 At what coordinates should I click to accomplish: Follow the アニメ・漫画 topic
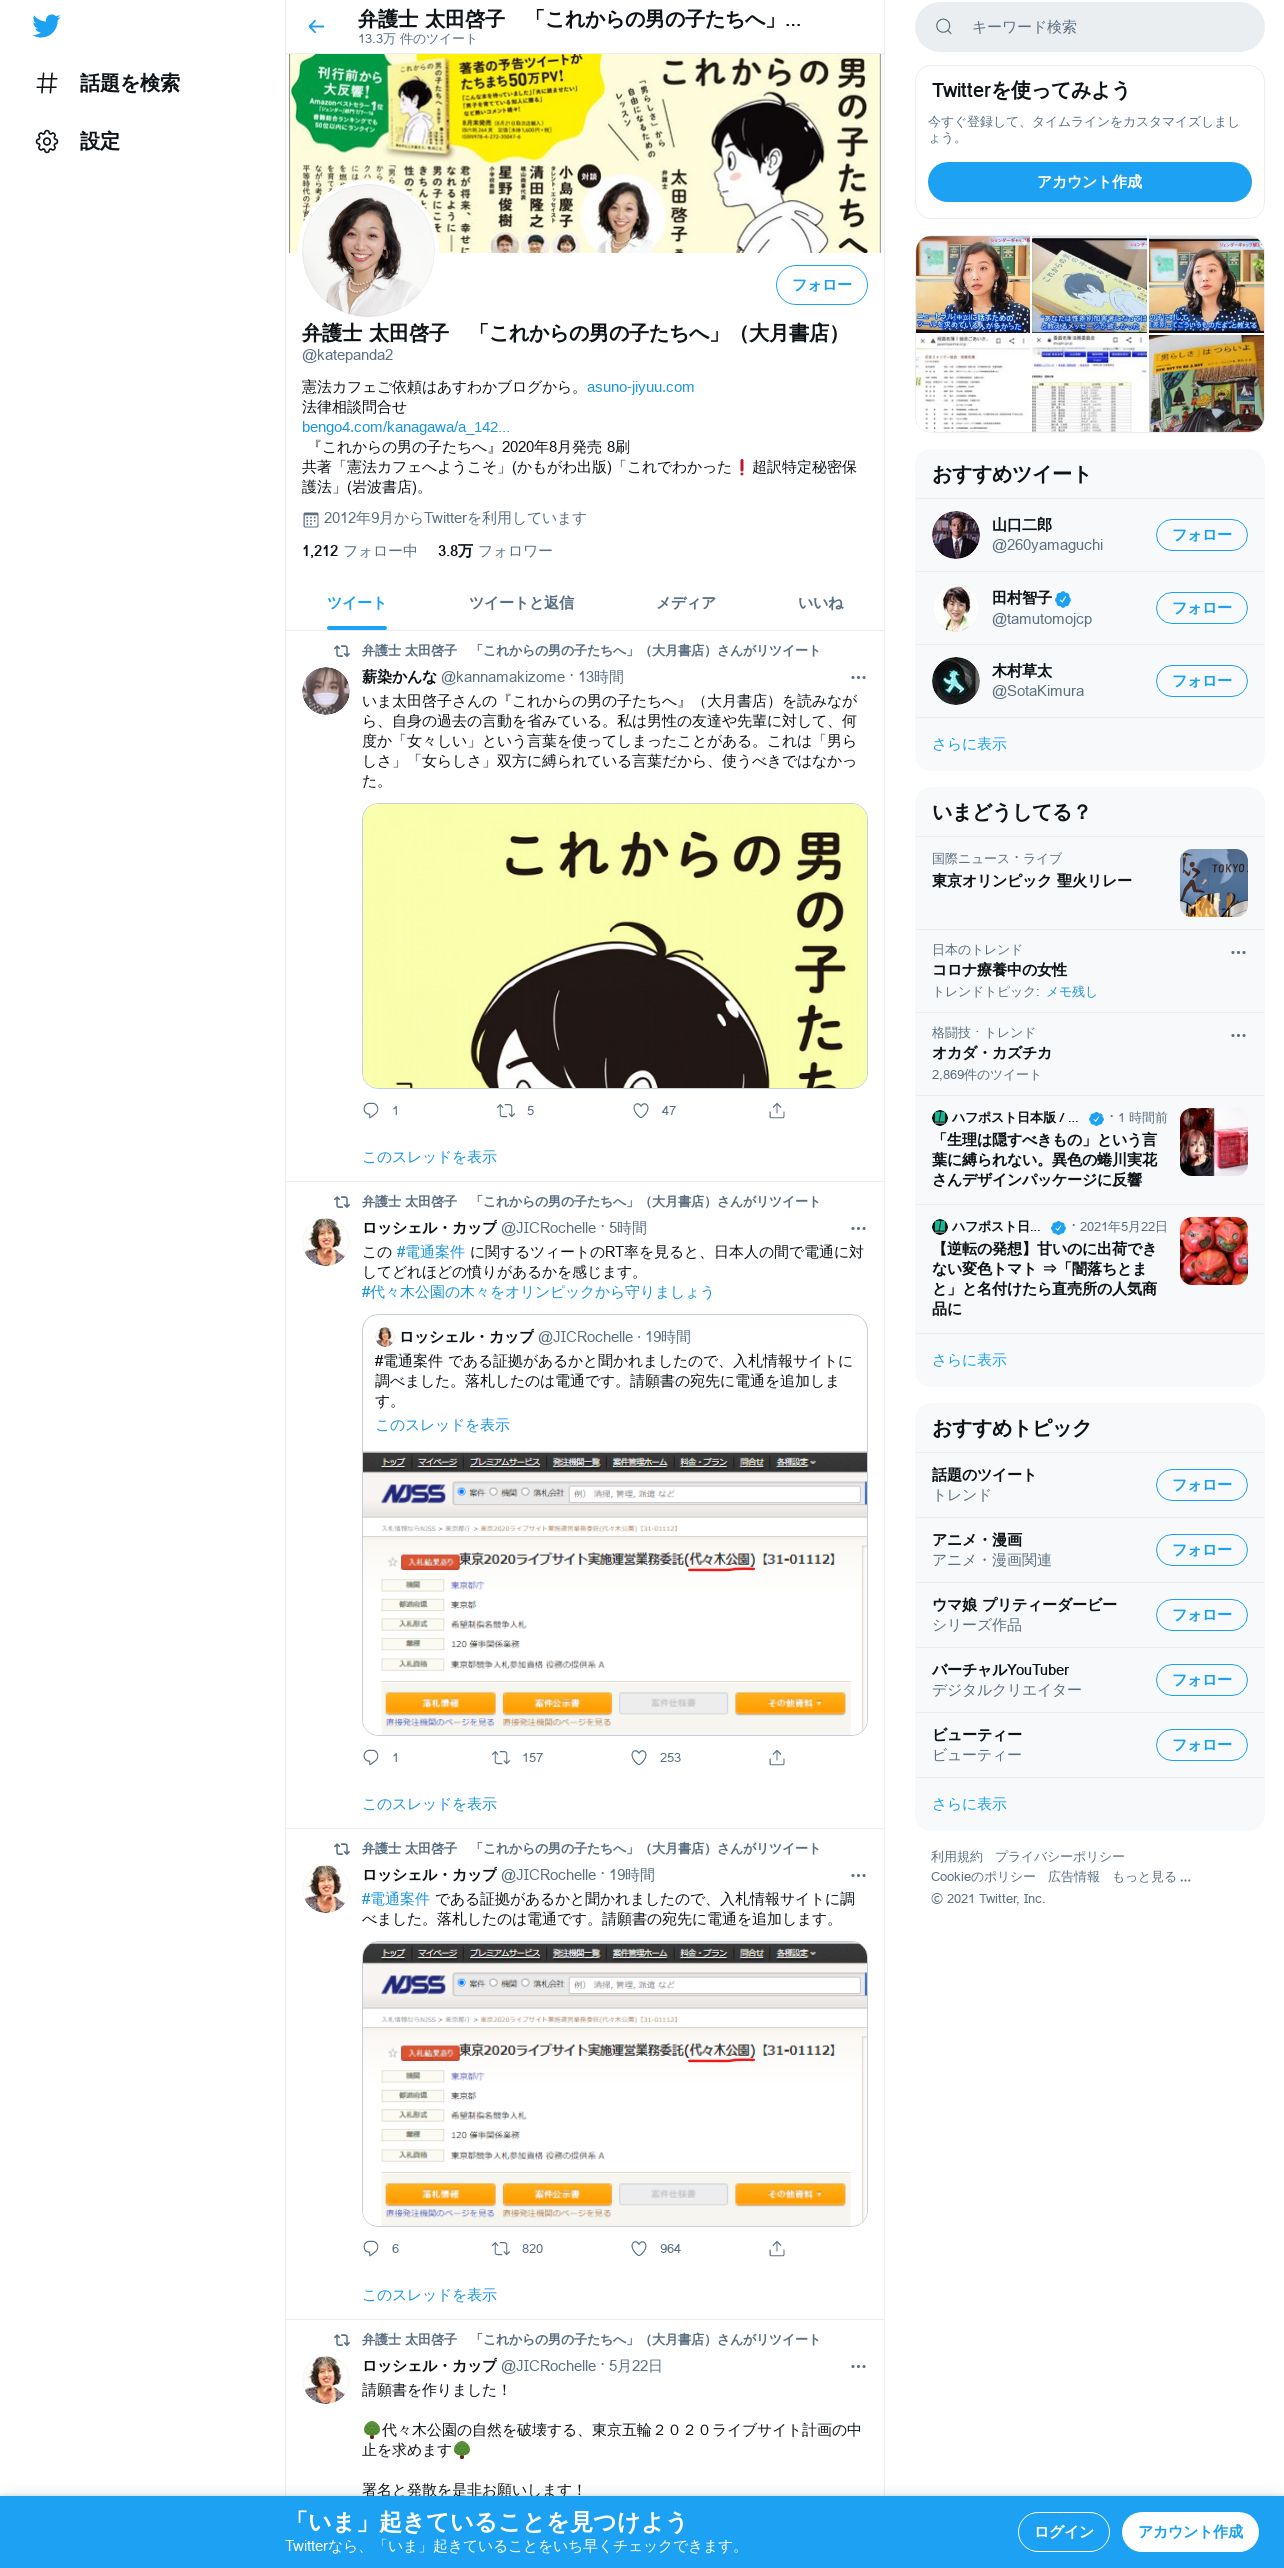click(x=1202, y=1550)
